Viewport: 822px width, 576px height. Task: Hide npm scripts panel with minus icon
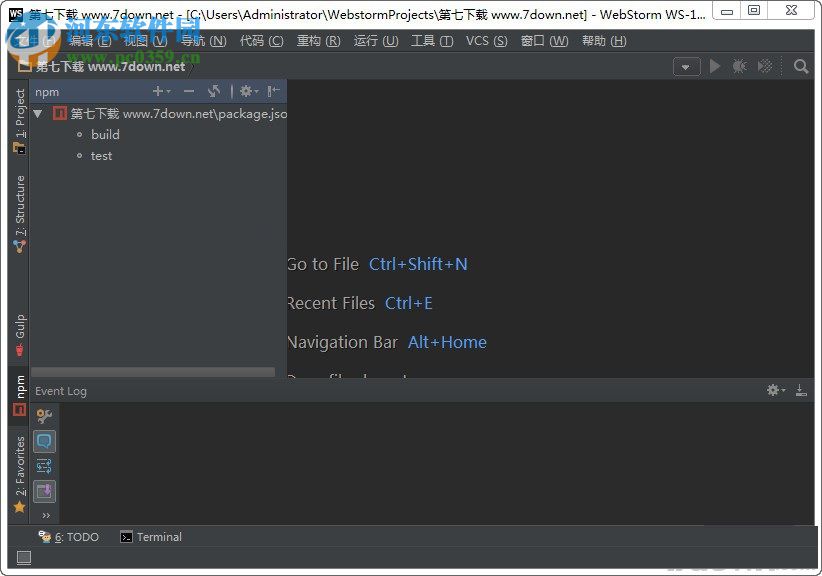[x=188, y=91]
